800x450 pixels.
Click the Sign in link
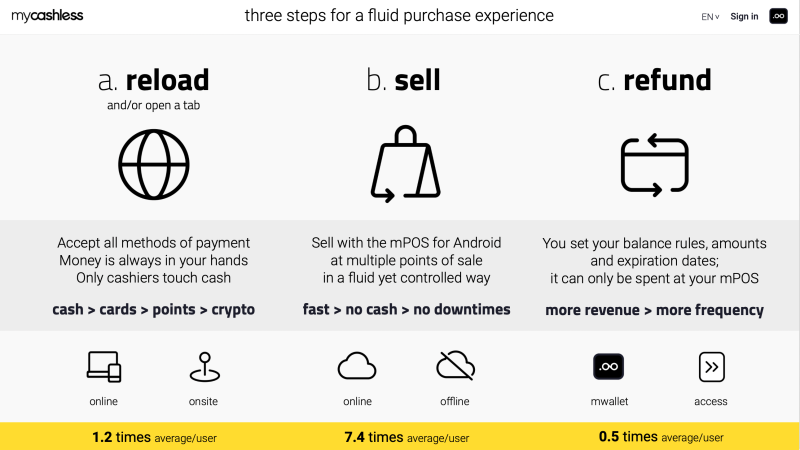pos(744,16)
